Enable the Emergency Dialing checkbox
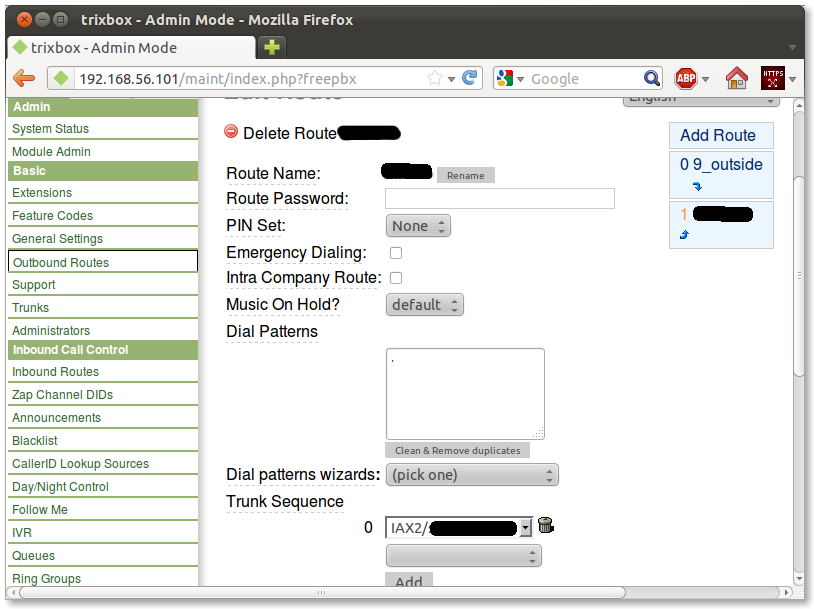 [x=396, y=253]
